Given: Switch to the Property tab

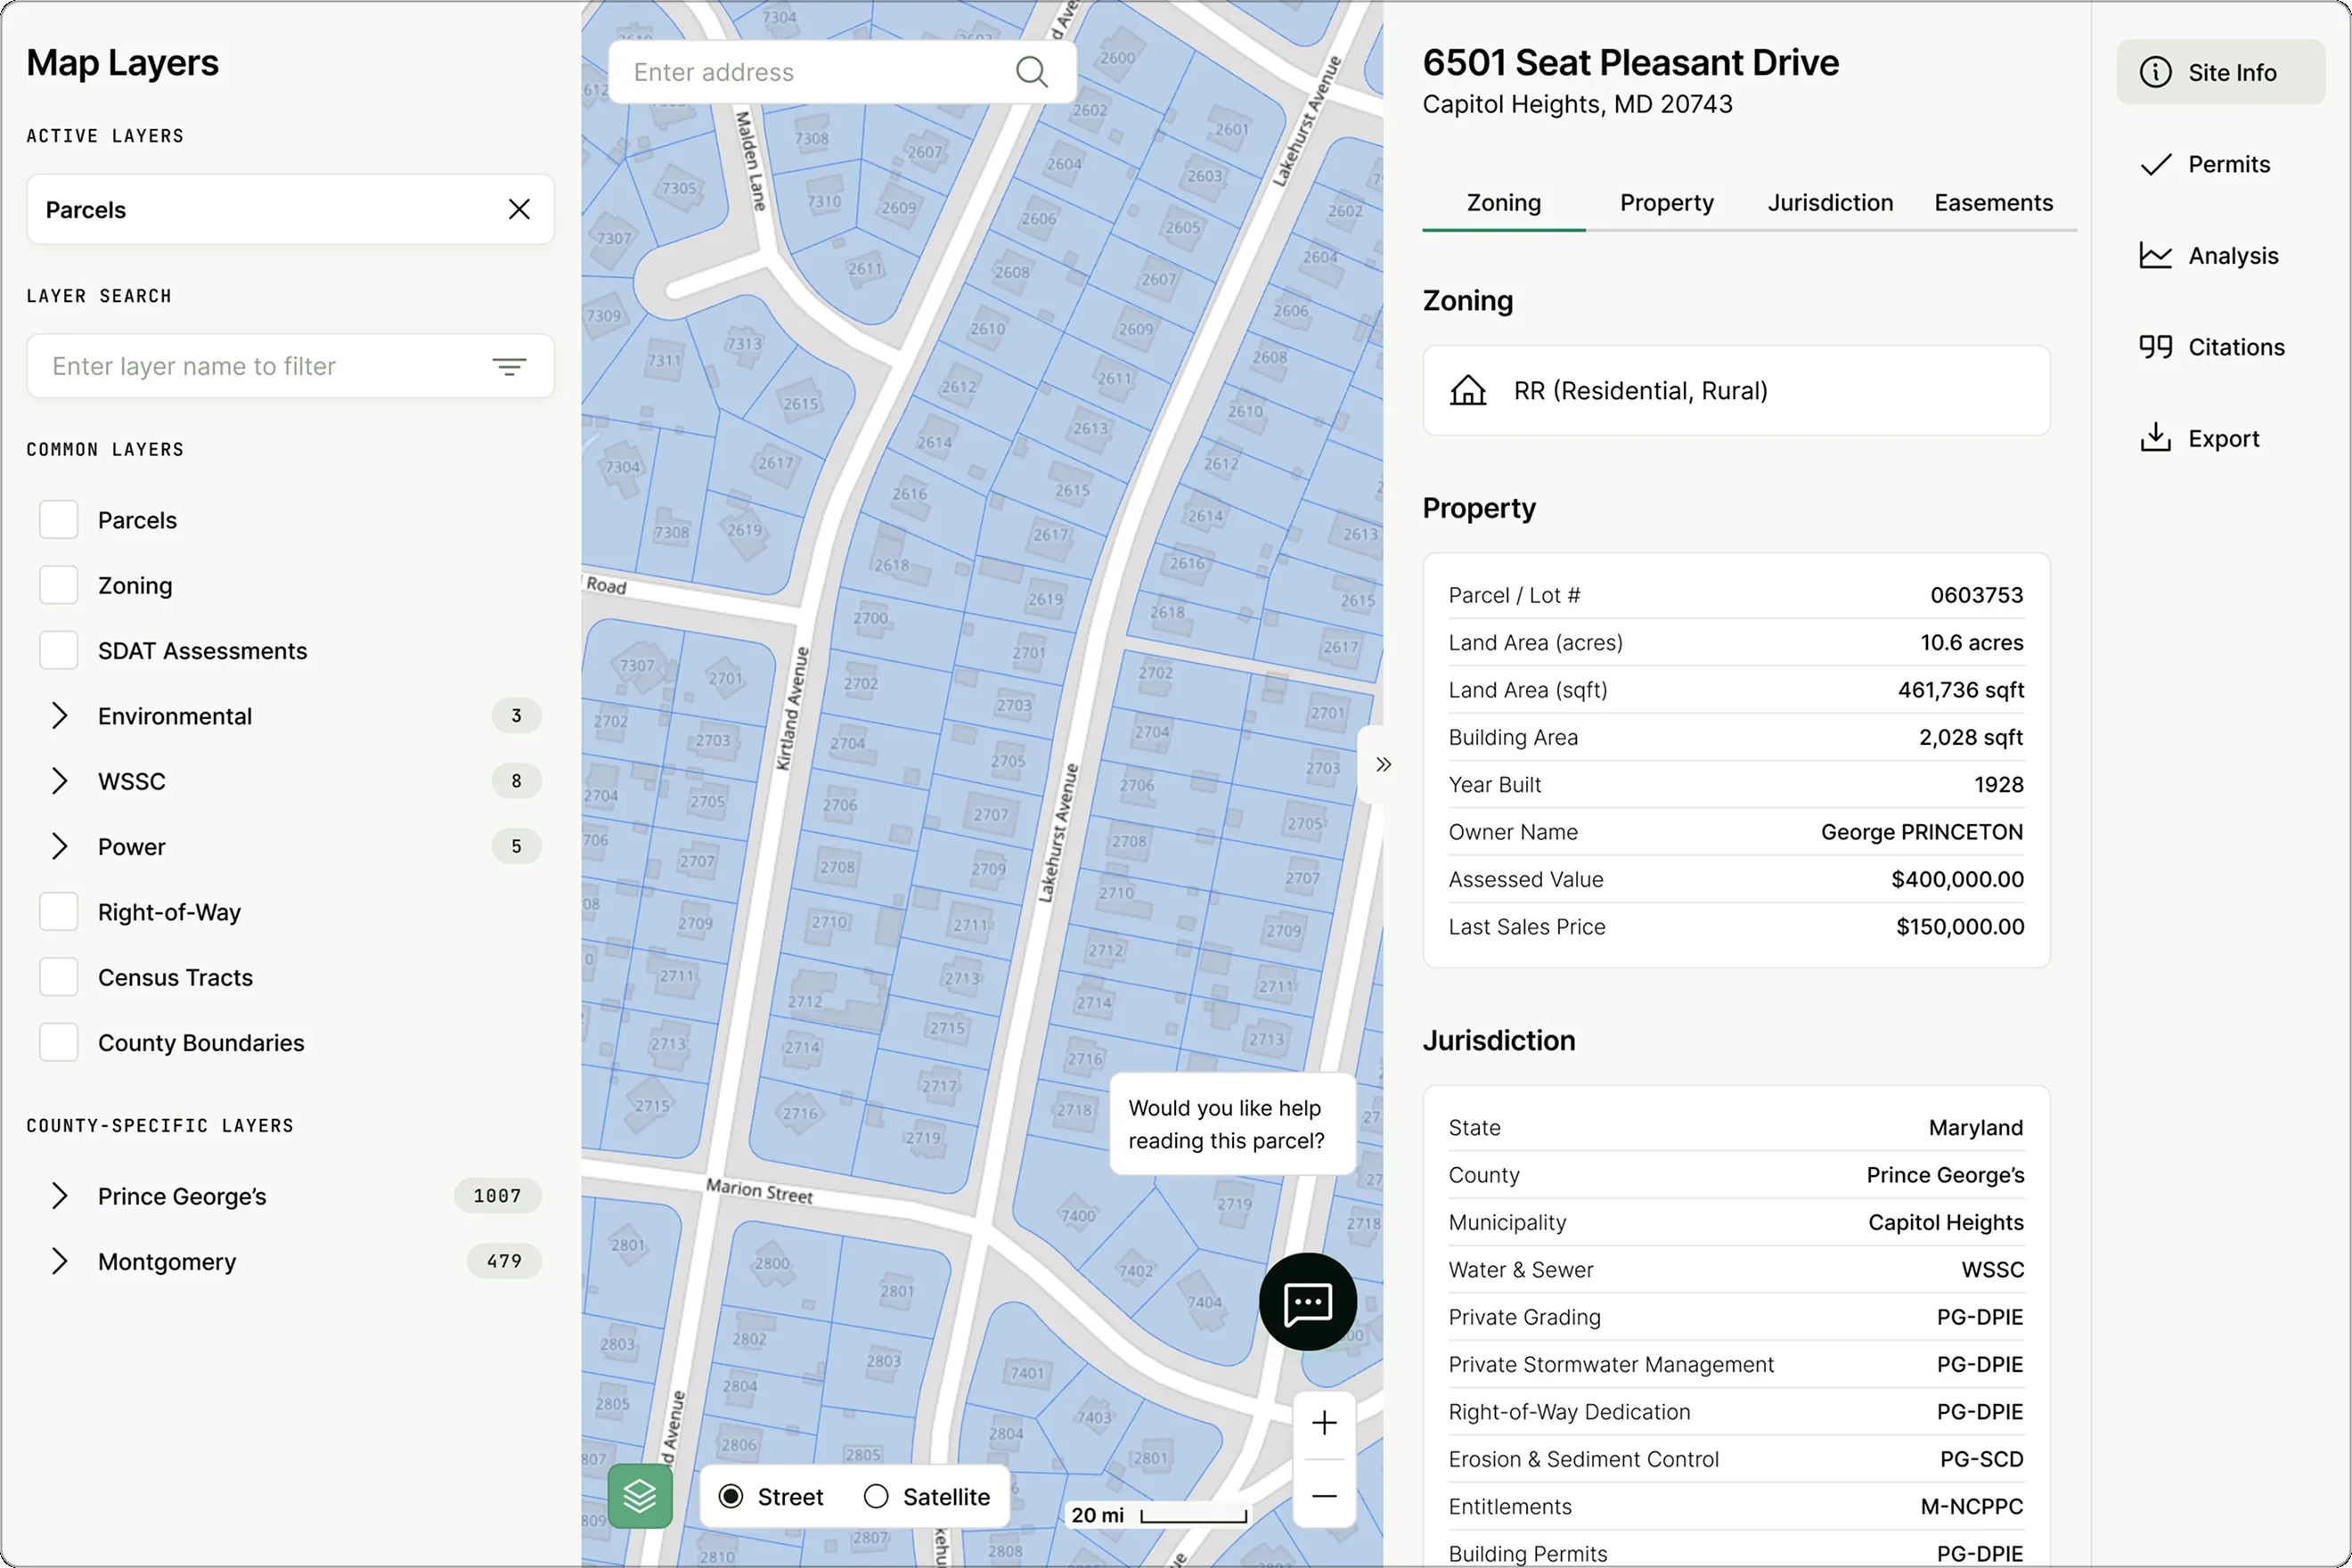Looking at the screenshot, I should [x=1666, y=203].
